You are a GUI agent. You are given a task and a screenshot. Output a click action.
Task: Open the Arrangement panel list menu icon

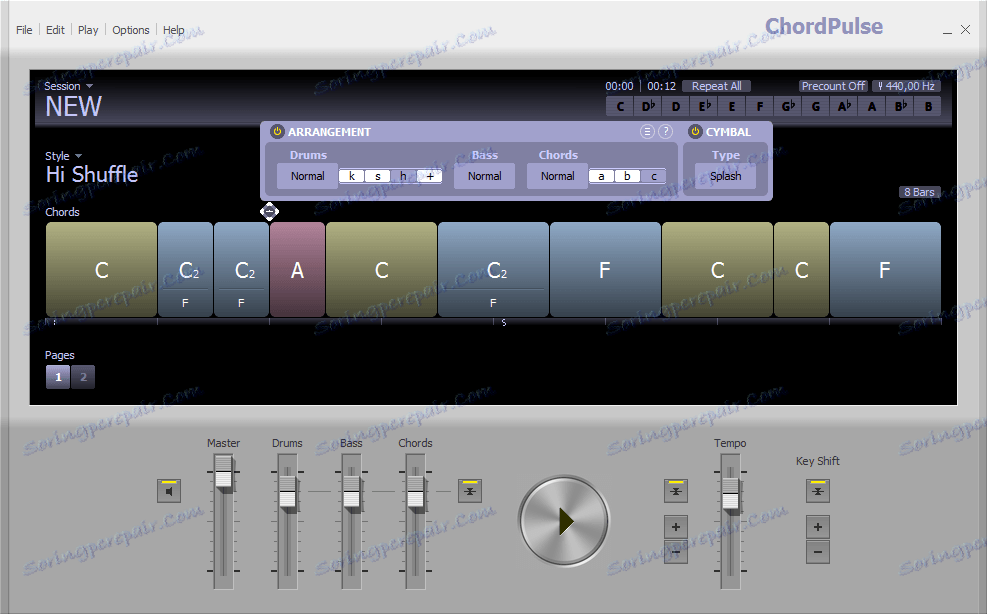(647, 132)
